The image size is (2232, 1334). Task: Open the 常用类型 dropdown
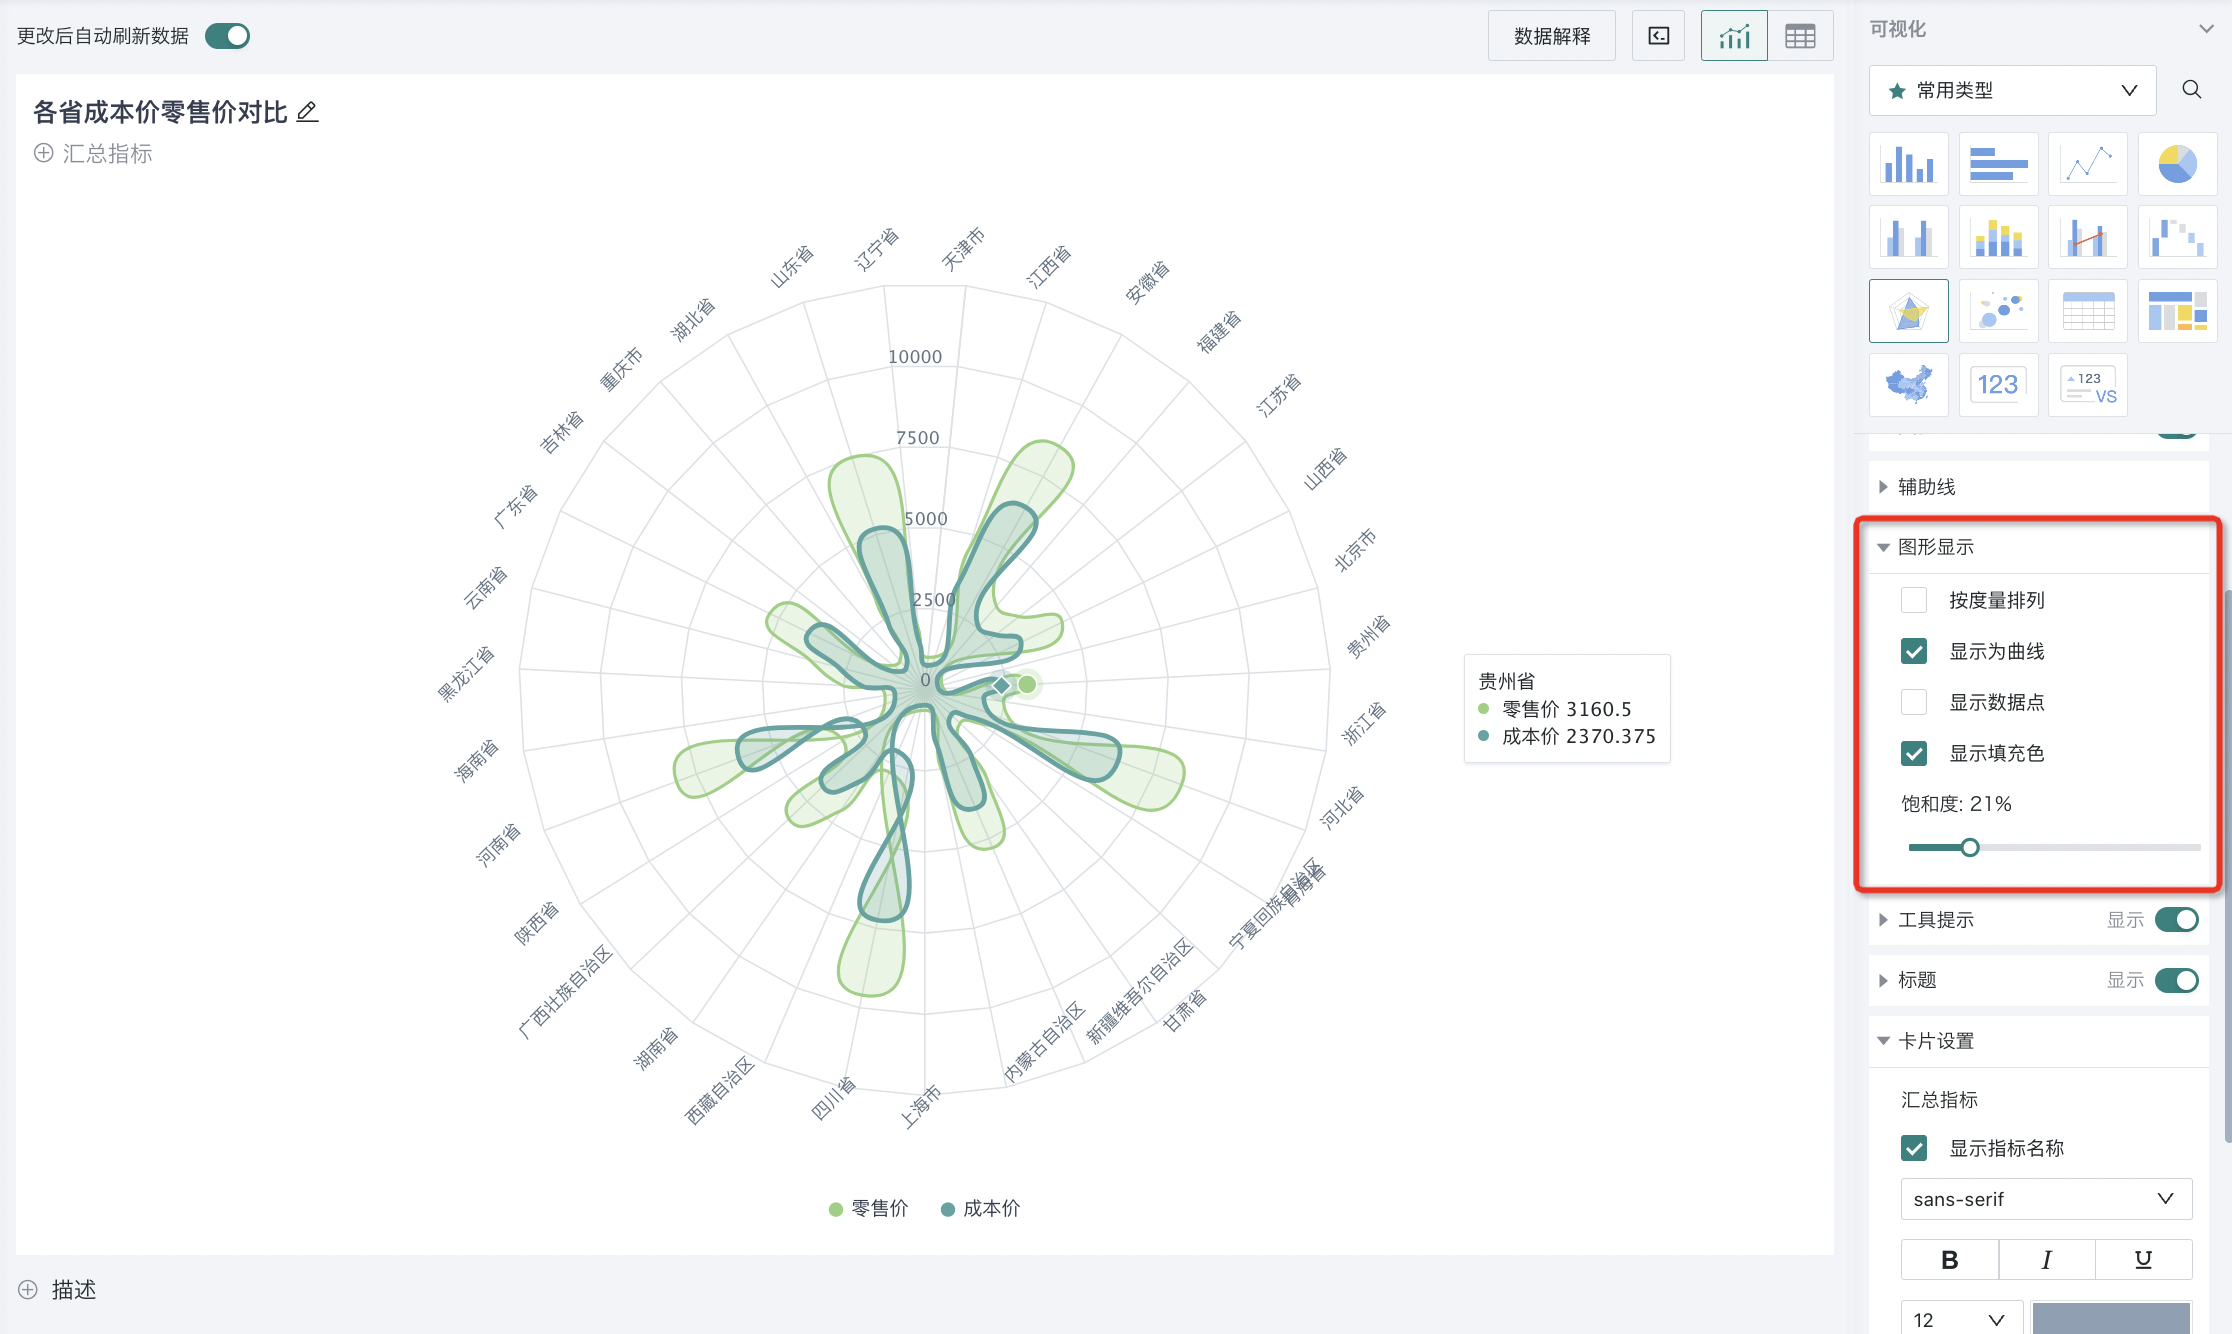(x=2012, y=91)
